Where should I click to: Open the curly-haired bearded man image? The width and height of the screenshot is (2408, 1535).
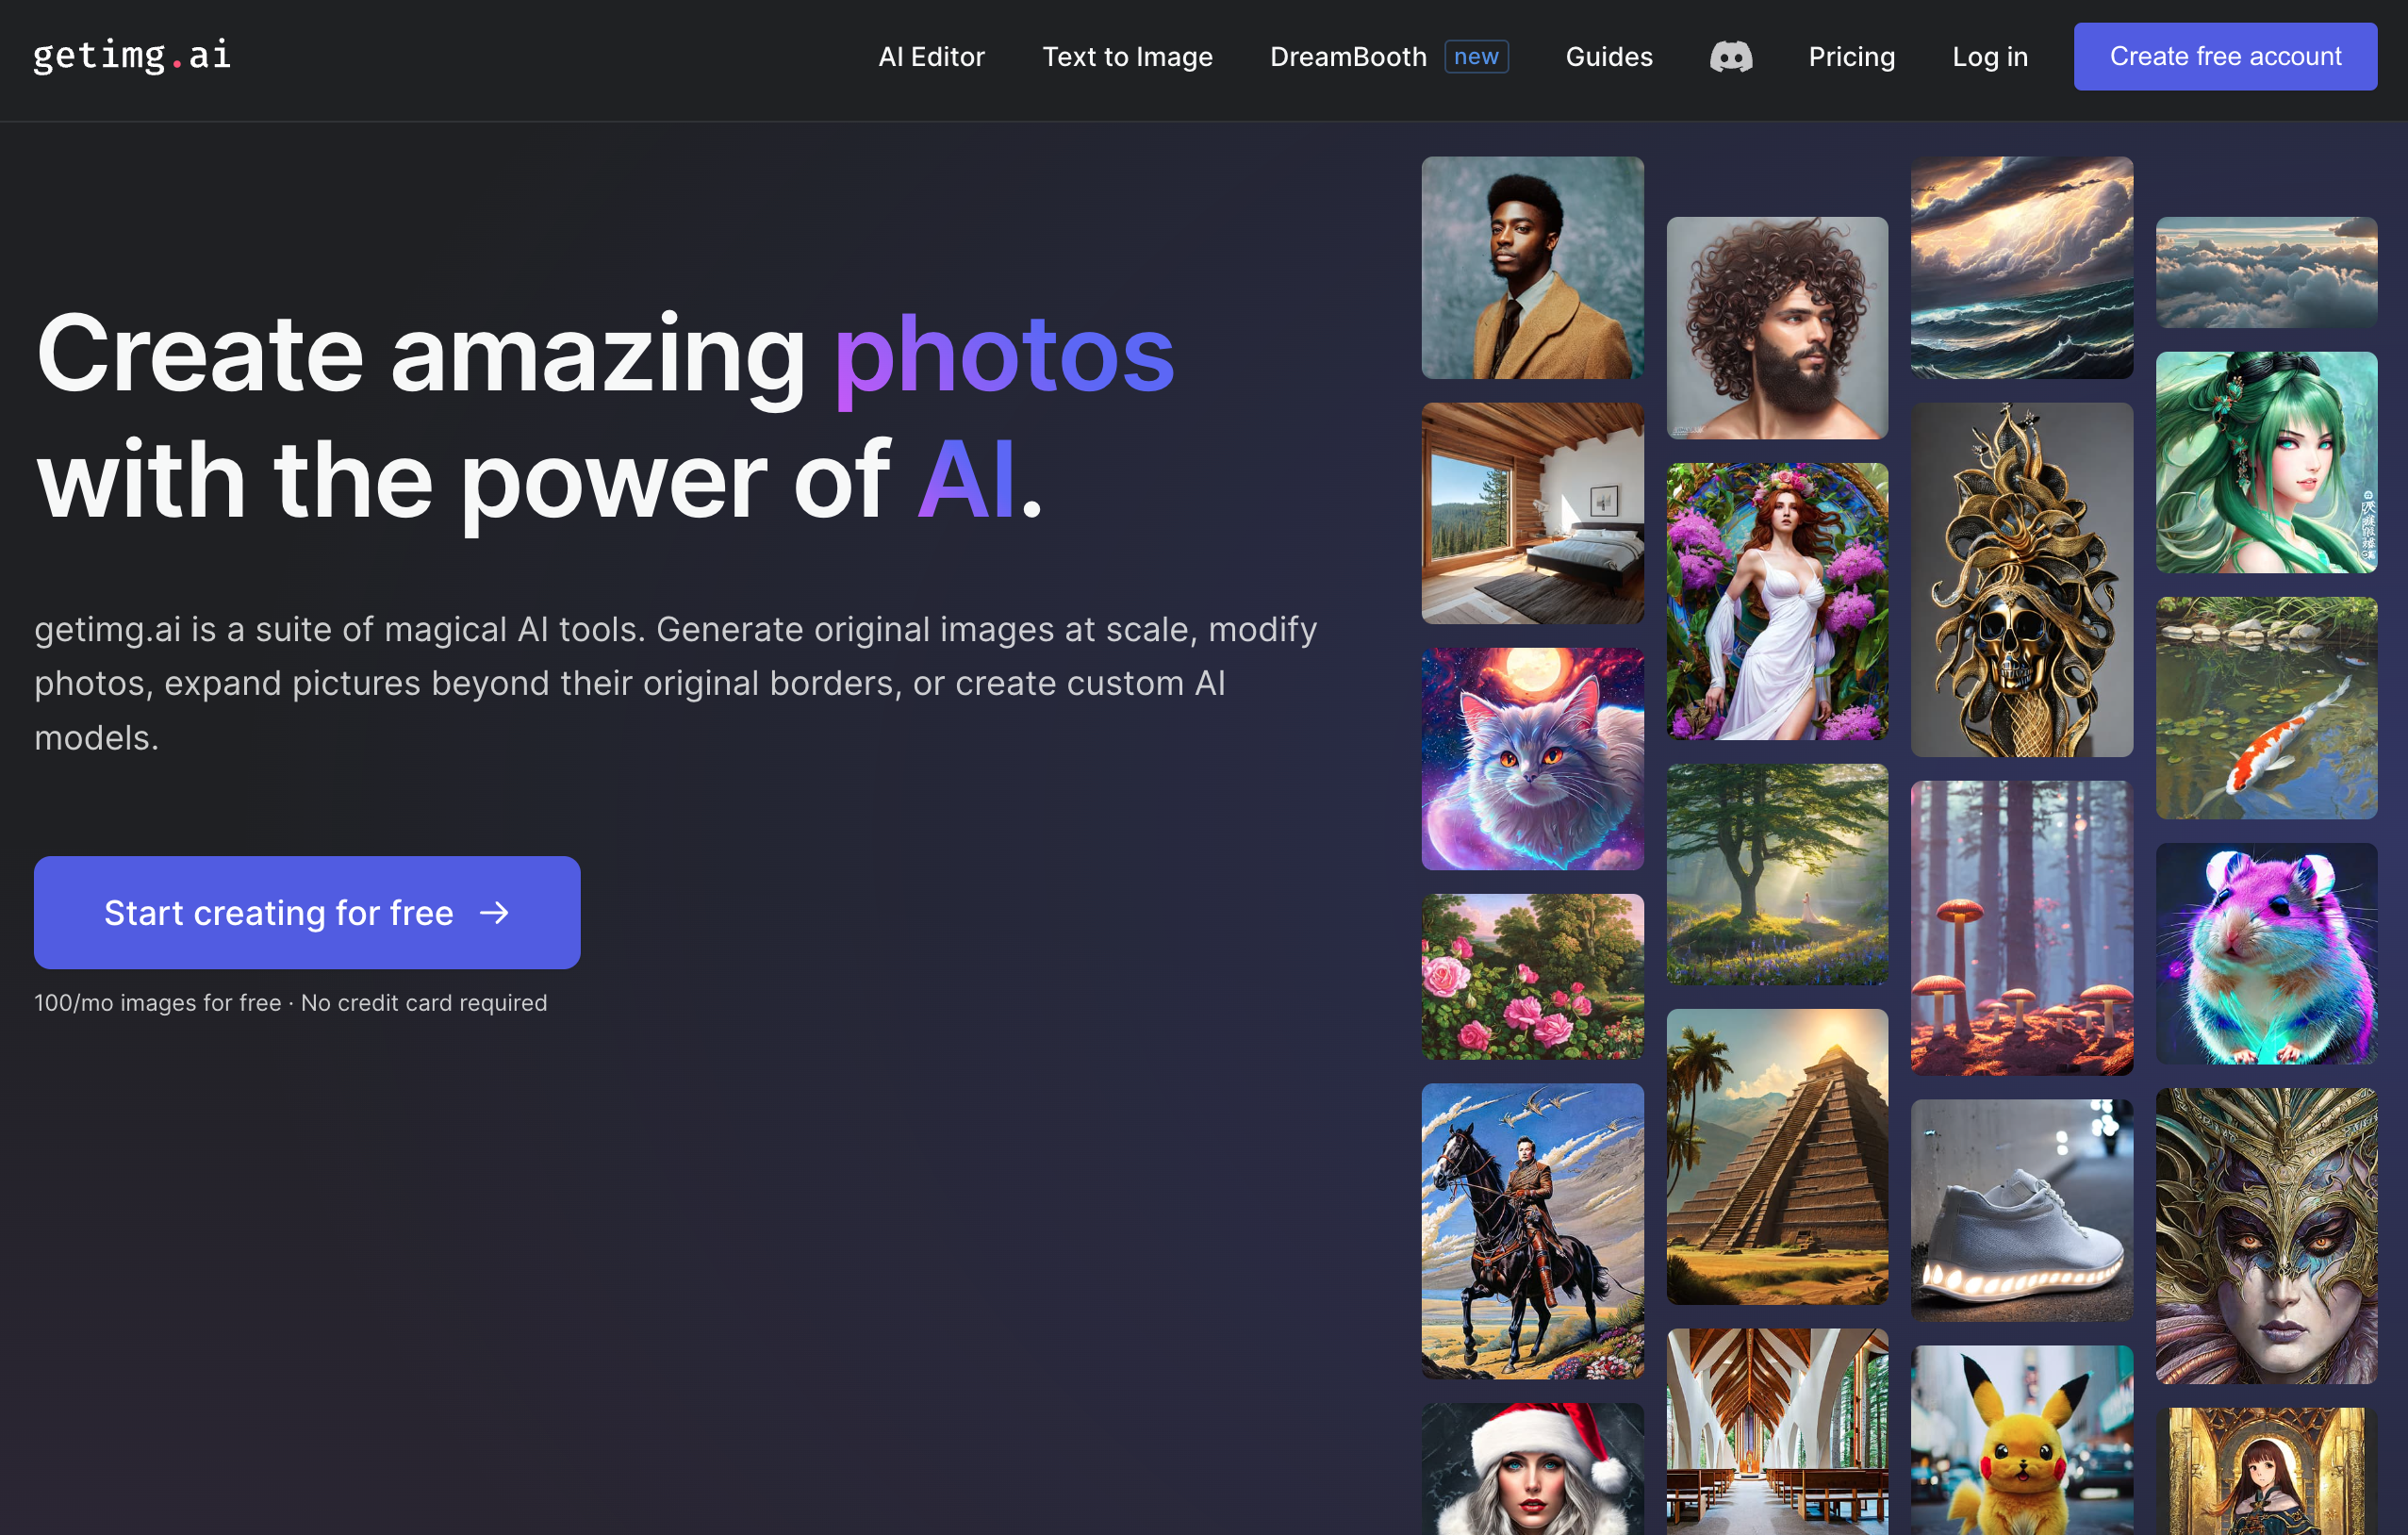[x=1777, y=328]
